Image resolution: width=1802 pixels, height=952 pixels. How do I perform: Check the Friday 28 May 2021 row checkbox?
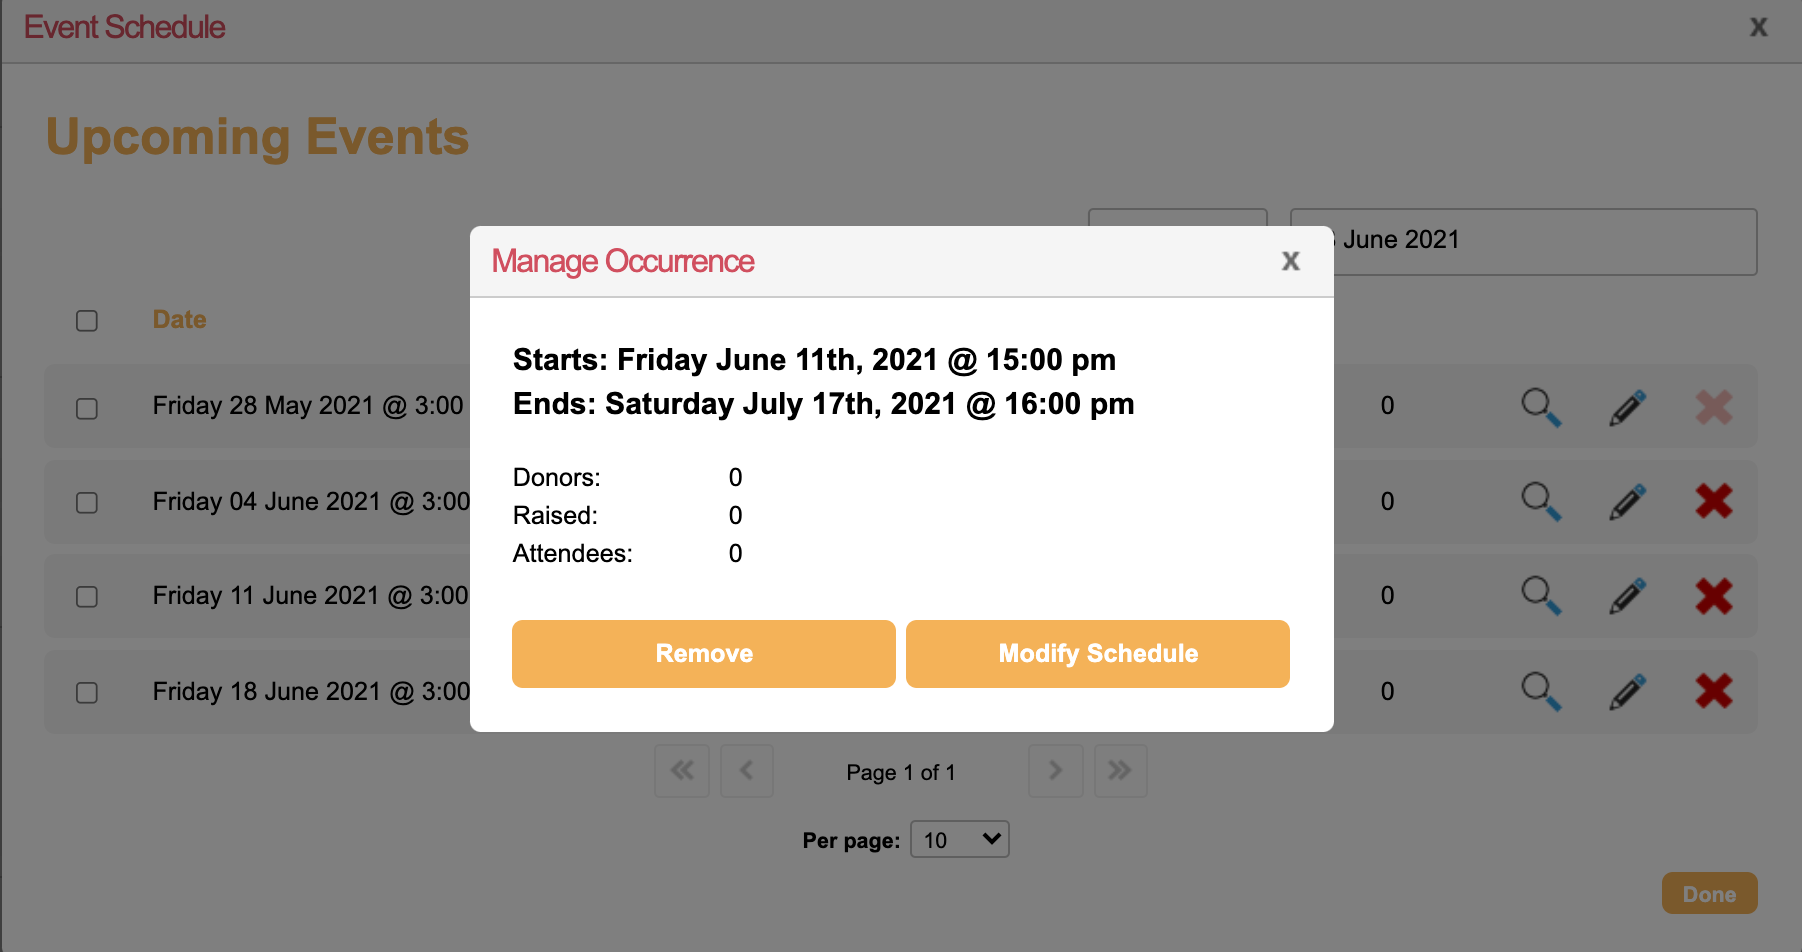tap(87, 409)
